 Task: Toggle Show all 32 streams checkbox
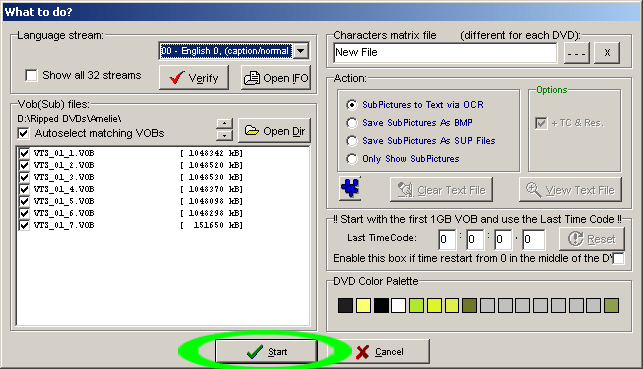coord(31,75)
